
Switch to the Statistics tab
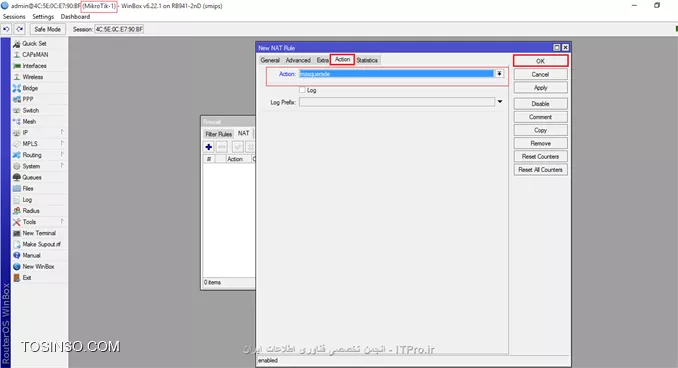367,60
